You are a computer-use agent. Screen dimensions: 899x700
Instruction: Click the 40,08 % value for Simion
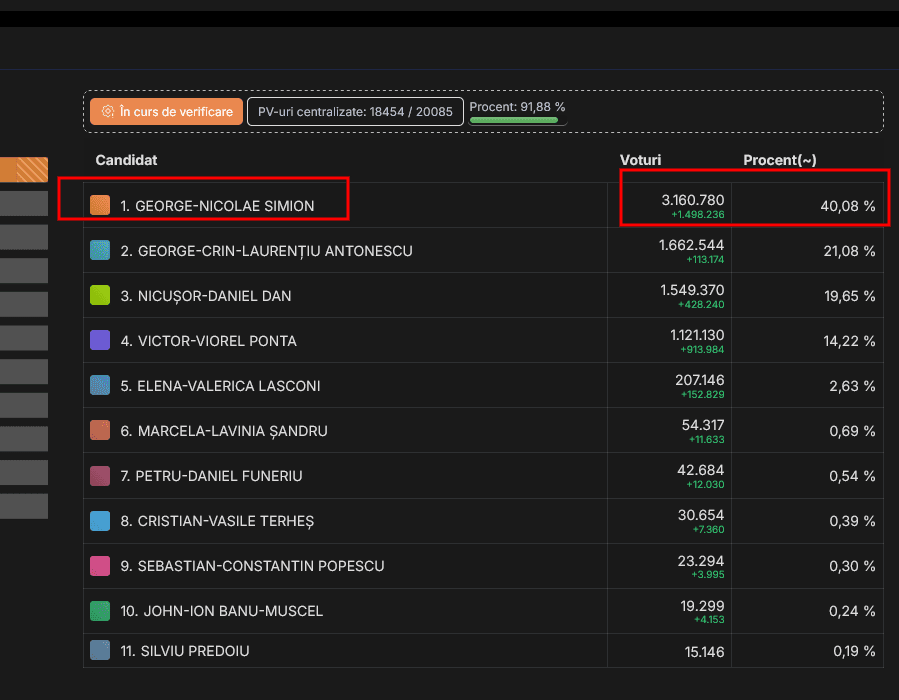tap(847, 206)
